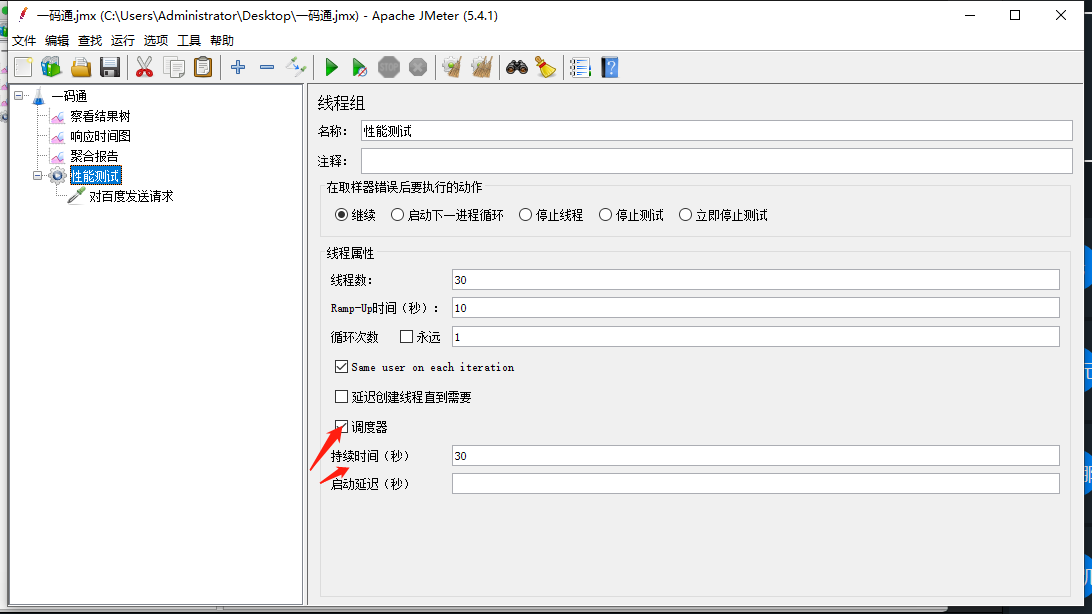Collapse the 性能测试 thread group node
The width and height of the screenshot is (1092, 614).
point(38,176)
